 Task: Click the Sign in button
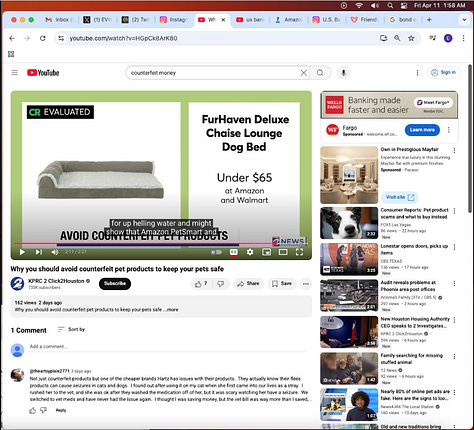point(443,72)
